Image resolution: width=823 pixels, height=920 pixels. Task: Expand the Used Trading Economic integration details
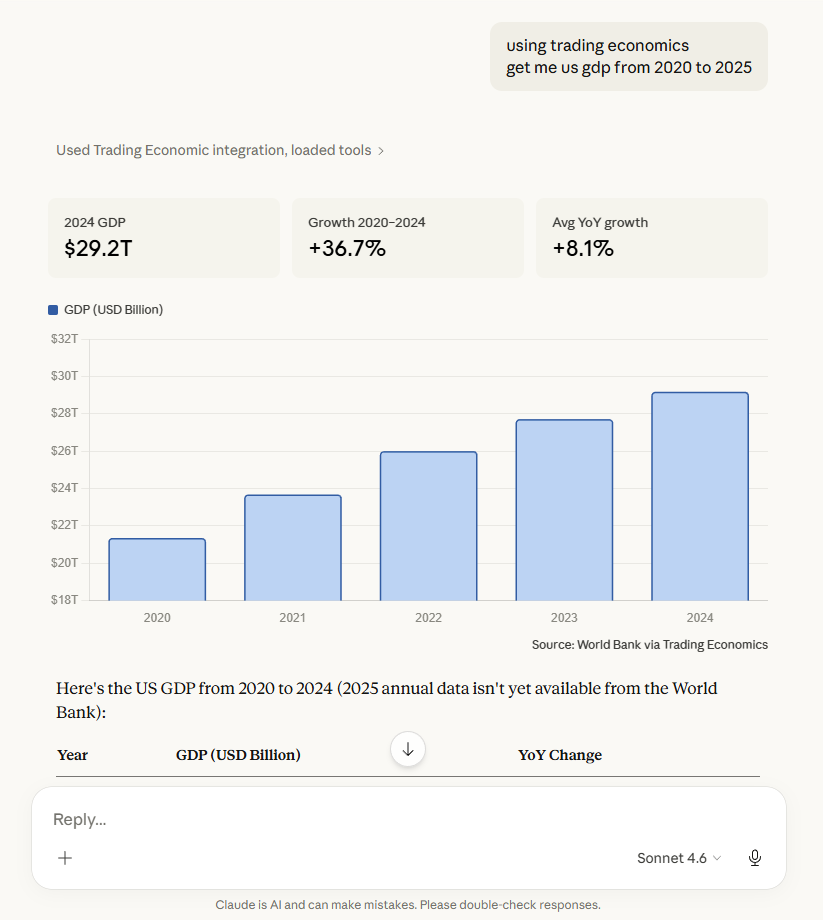213,150
